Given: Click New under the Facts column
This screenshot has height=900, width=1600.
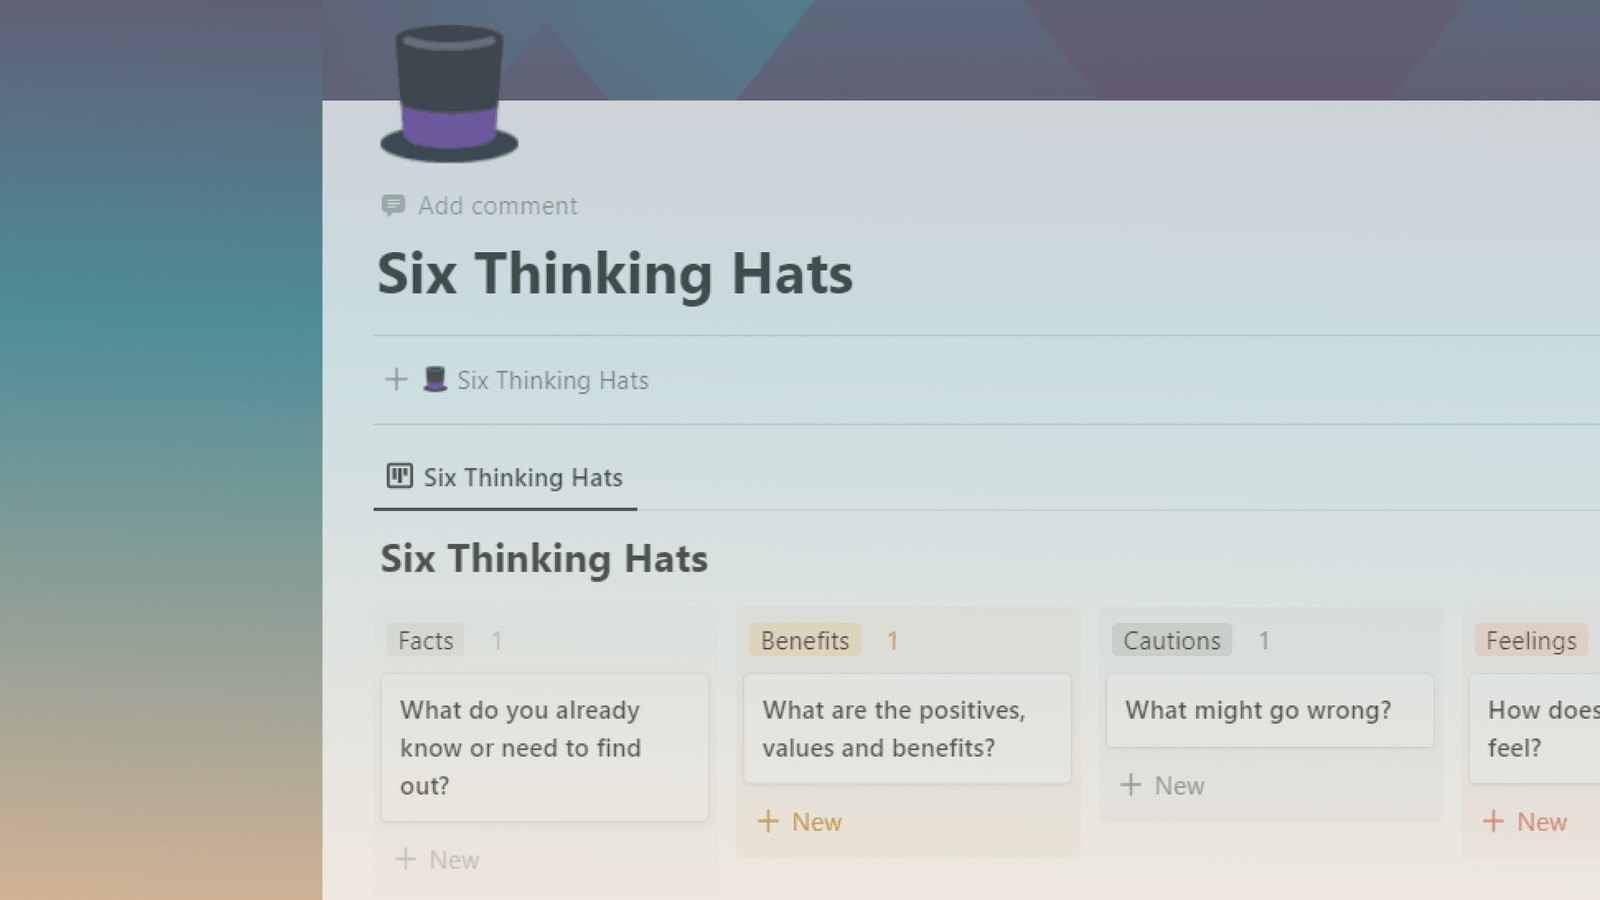Looking at the screenshot, I should coord(455,859).
